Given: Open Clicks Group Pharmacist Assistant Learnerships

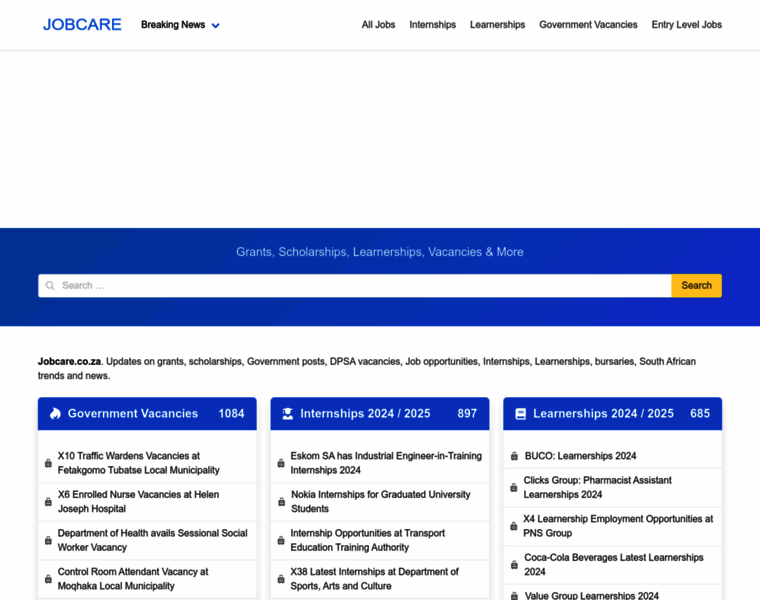Looking at the screenshot, I should [x=597, y=487].
